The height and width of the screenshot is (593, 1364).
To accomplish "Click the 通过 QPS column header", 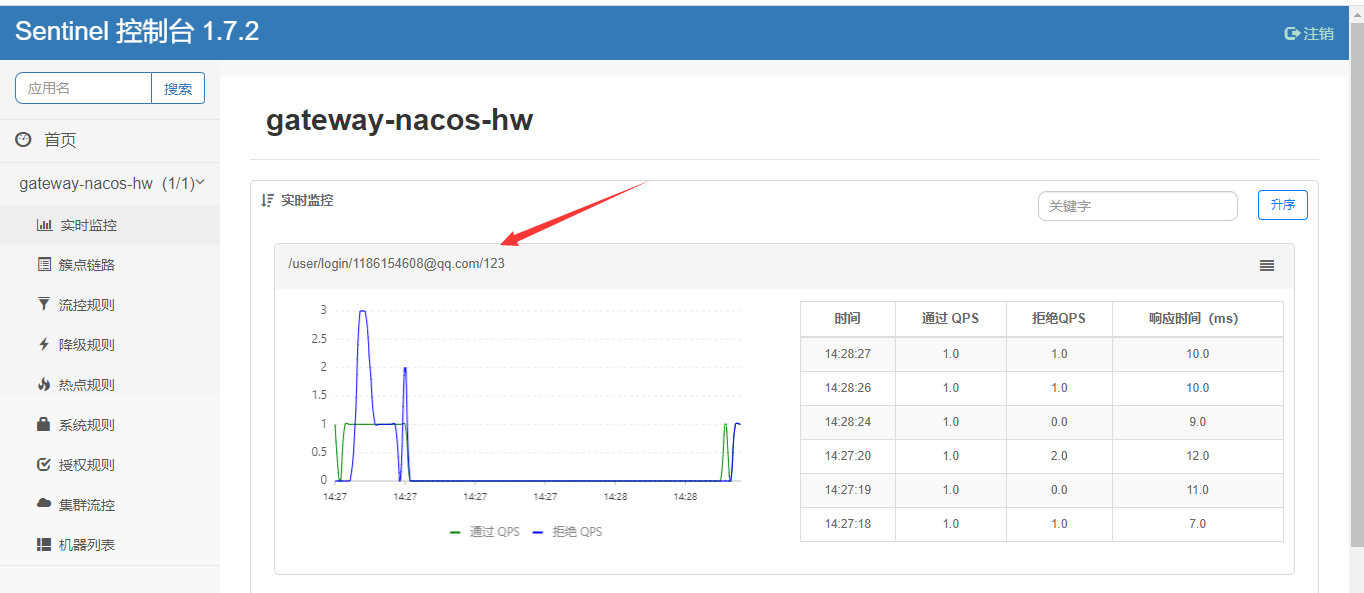I will [951, 319].
